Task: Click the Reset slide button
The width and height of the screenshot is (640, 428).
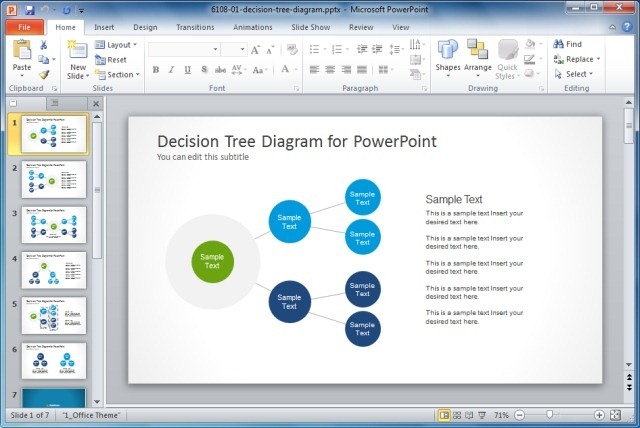Action: click(x=112, y=60)
